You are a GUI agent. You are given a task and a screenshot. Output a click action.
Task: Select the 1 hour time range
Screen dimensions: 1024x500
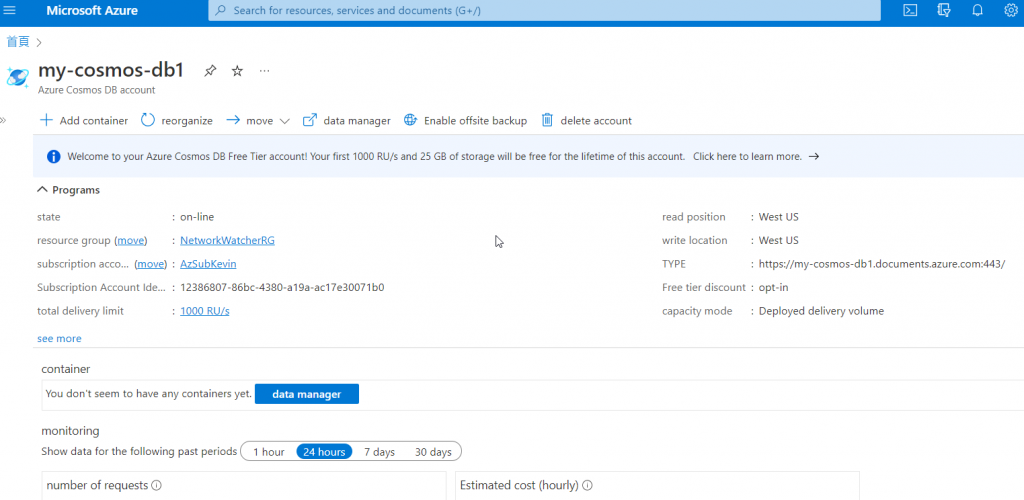coord(268,452)
